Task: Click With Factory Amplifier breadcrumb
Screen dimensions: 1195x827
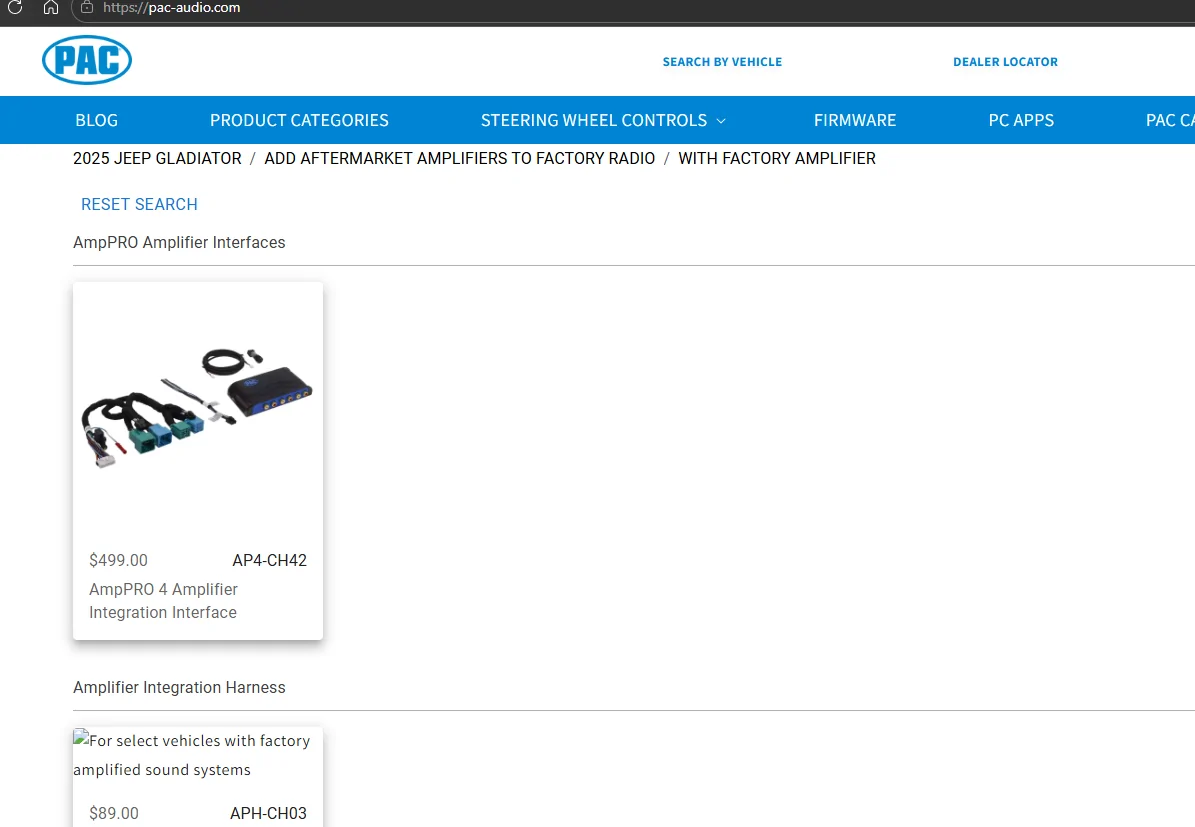Action: [x=777, y=159]
